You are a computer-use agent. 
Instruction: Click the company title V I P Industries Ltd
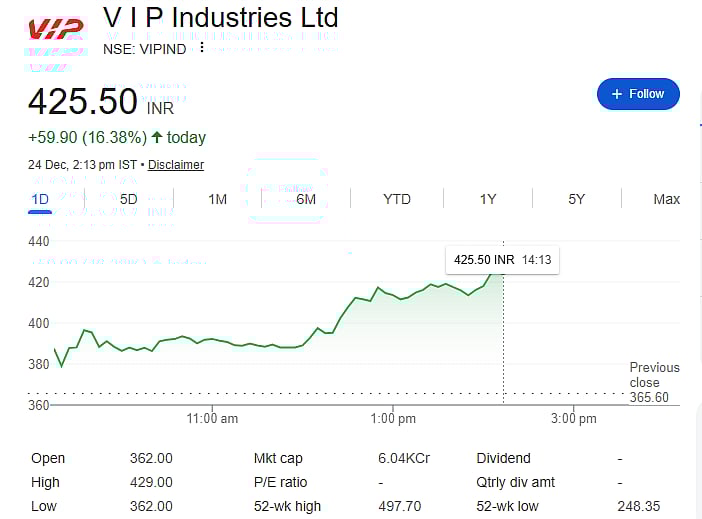tap(221, 18)
